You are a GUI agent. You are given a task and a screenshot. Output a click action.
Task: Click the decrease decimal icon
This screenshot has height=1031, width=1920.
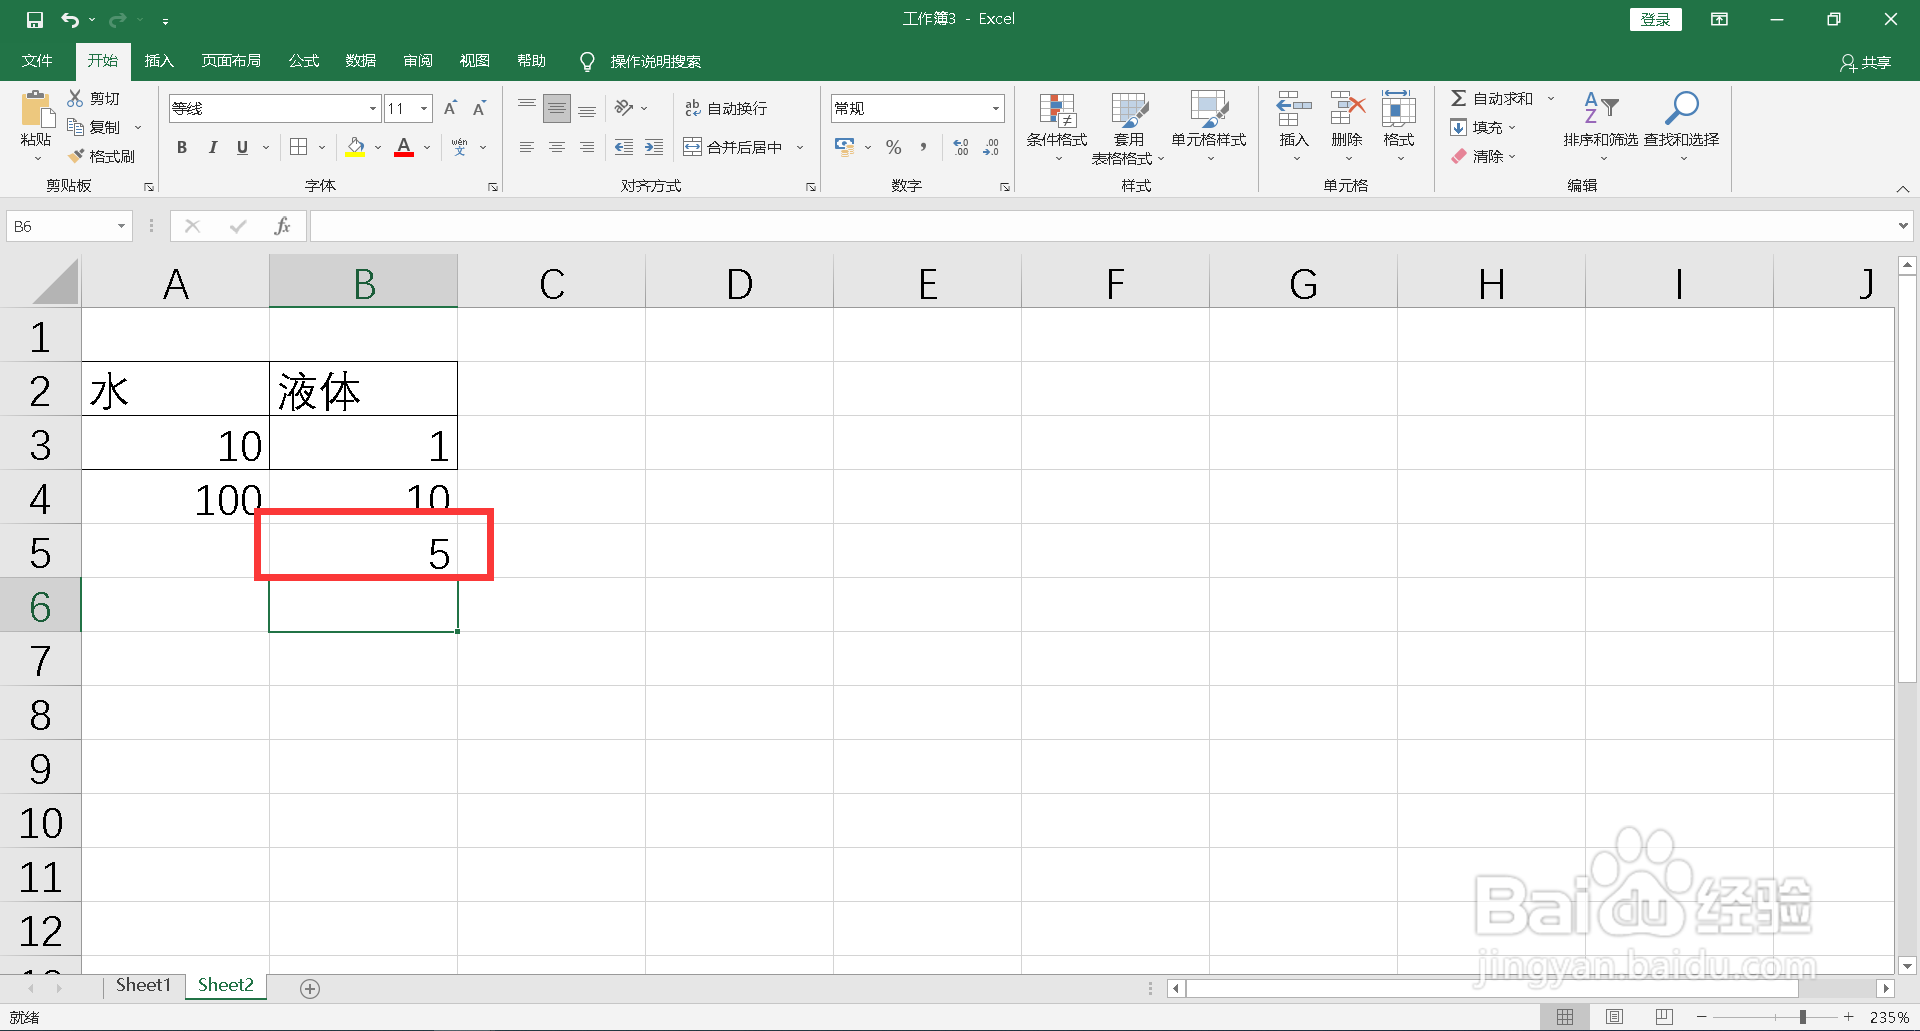click(x=991, y=147)
